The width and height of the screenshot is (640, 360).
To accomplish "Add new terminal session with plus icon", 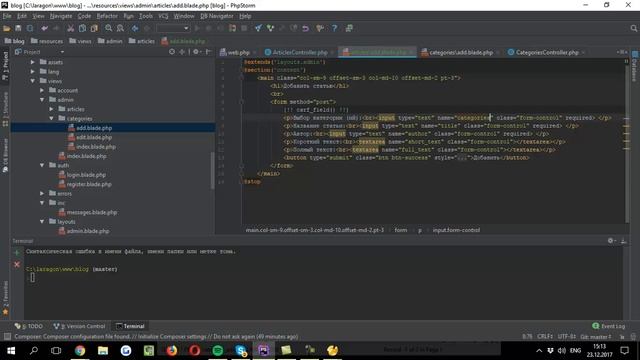I will click(17, 253).
